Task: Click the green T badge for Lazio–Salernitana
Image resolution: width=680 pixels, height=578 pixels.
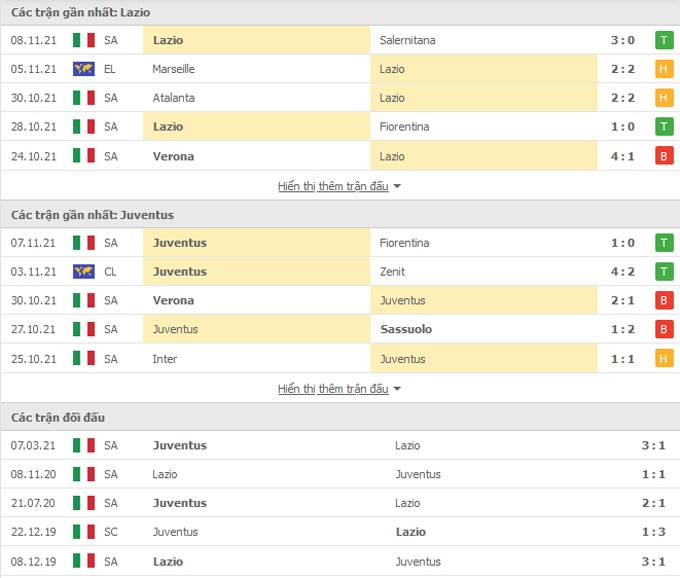Action: point(664,40)
